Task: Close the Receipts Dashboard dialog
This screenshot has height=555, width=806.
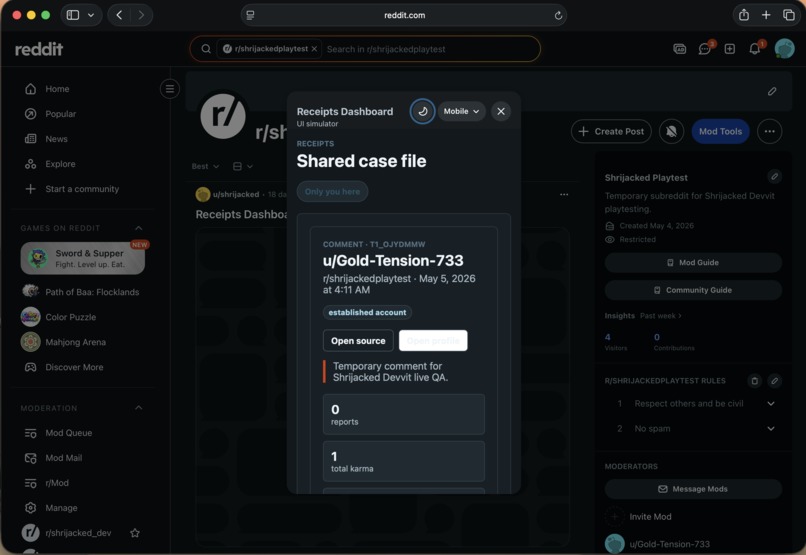Action: [501, 111]
